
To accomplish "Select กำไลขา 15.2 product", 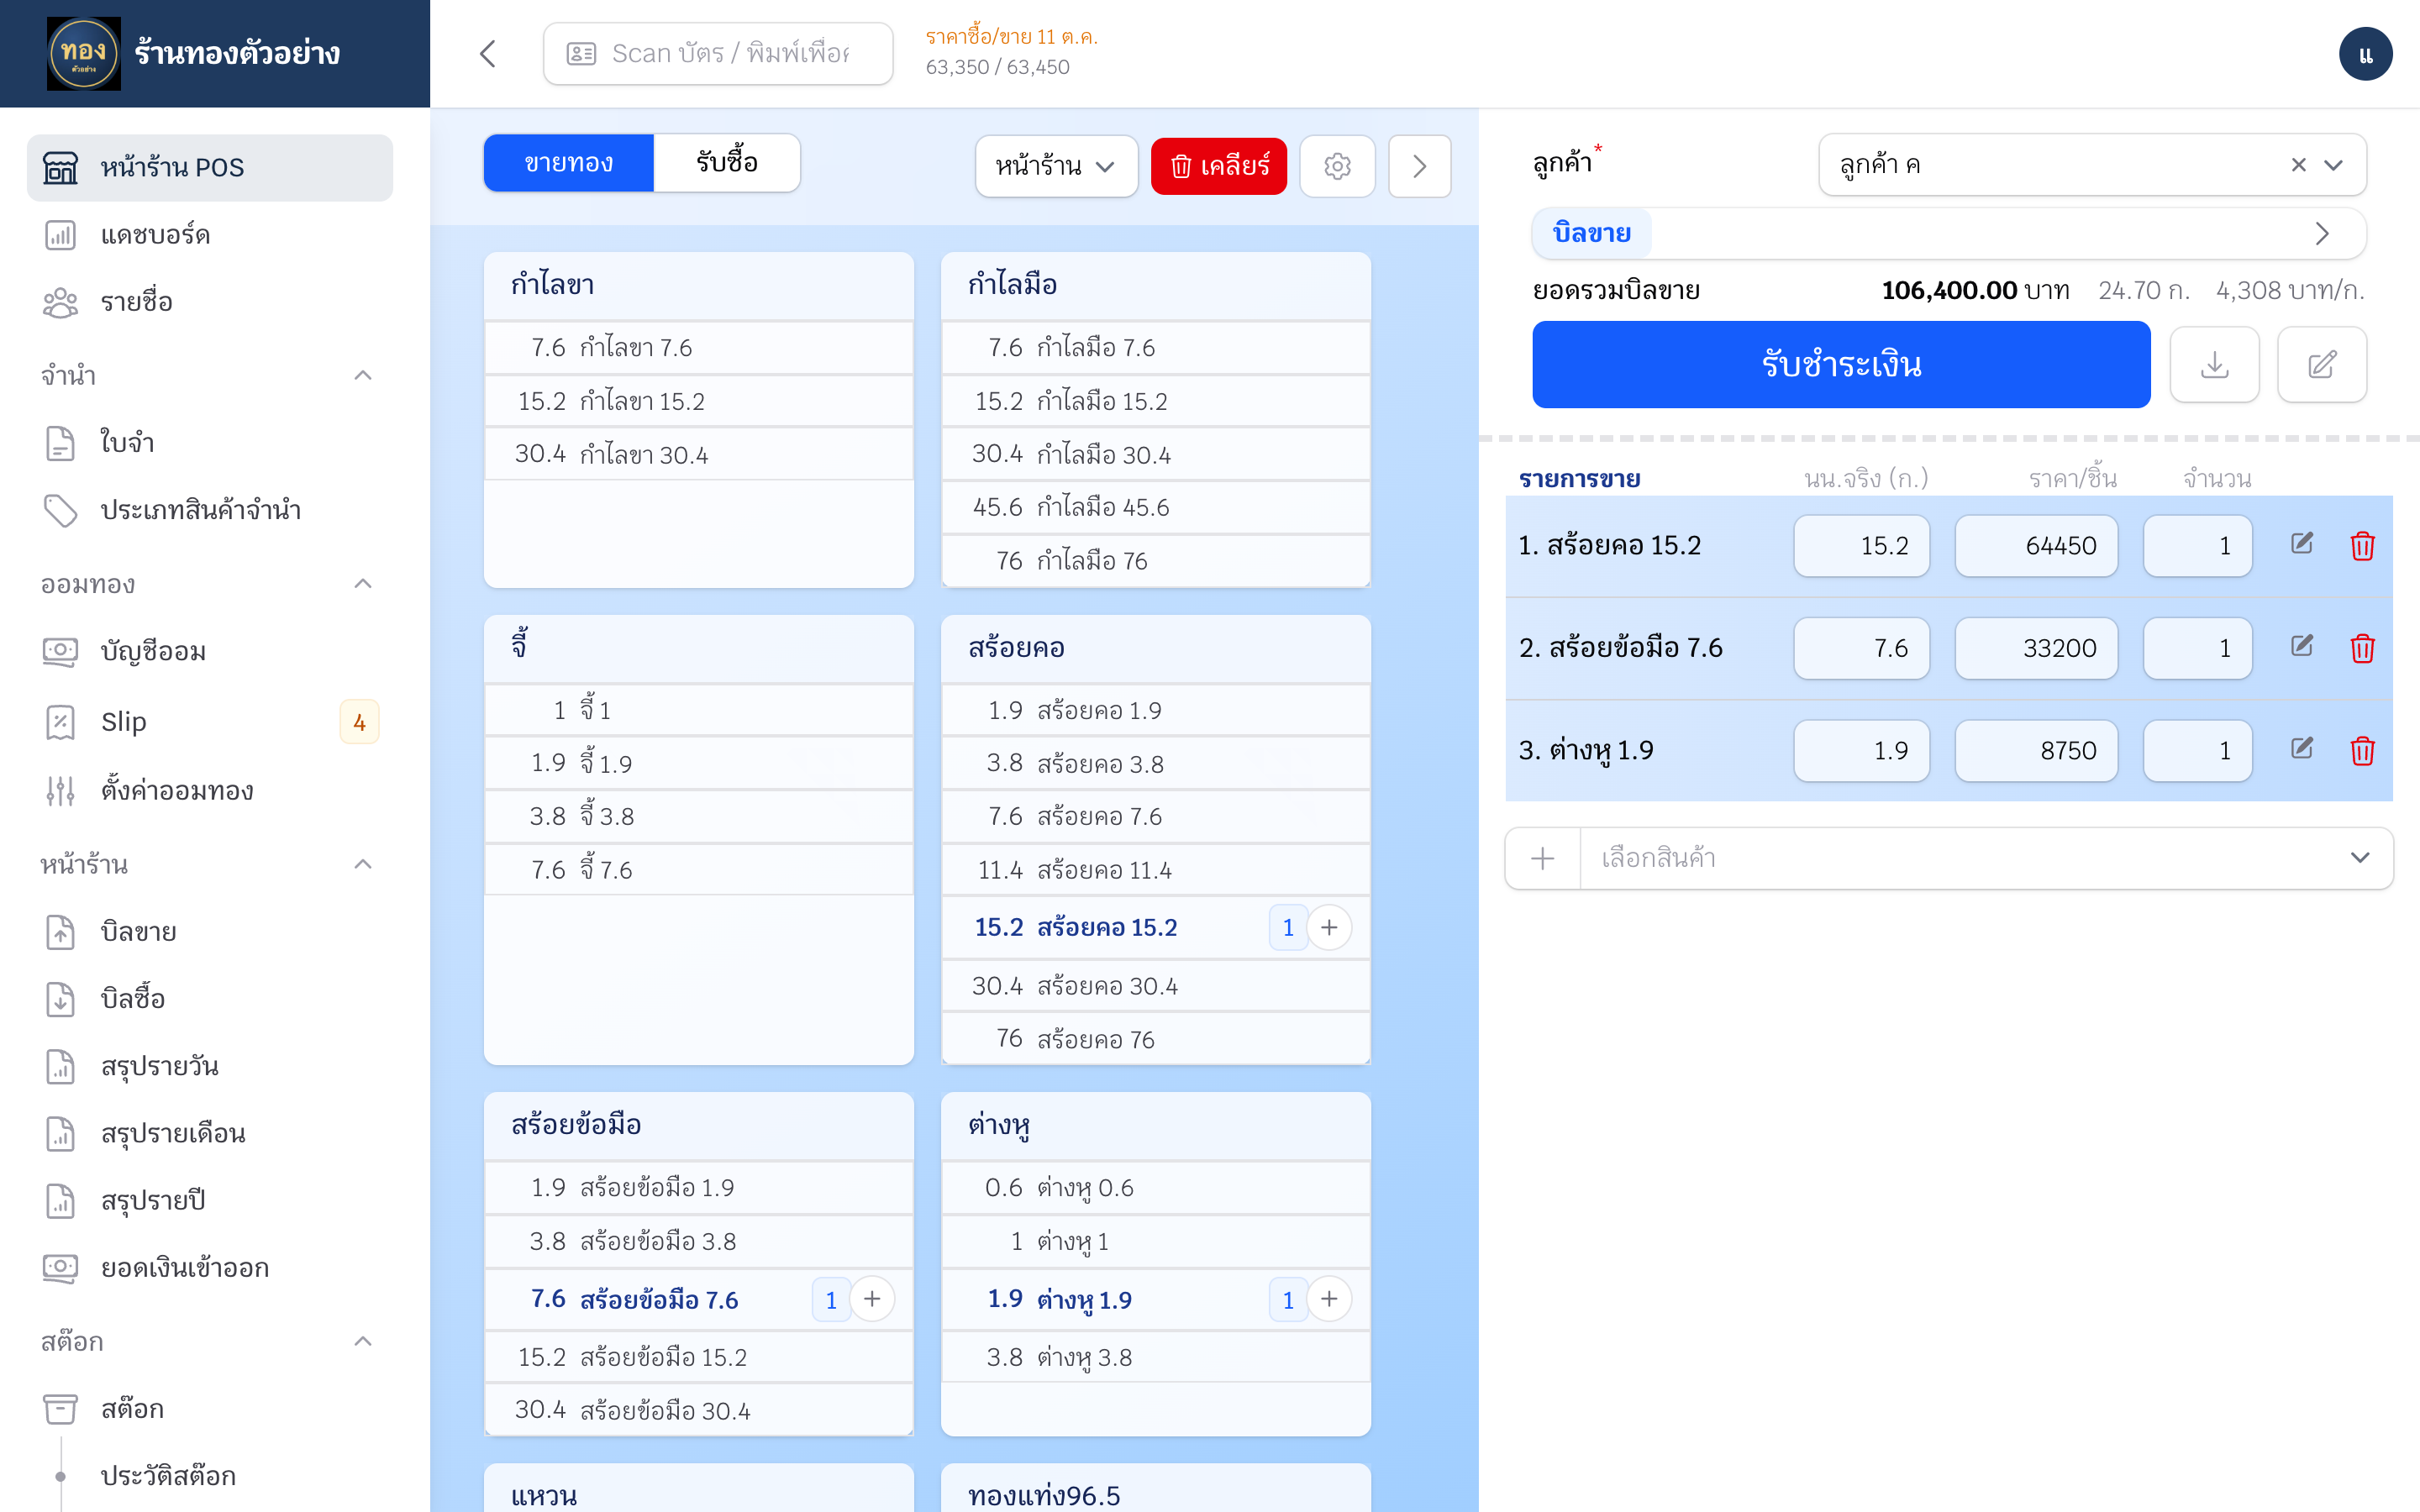I will tap(698, 401).
